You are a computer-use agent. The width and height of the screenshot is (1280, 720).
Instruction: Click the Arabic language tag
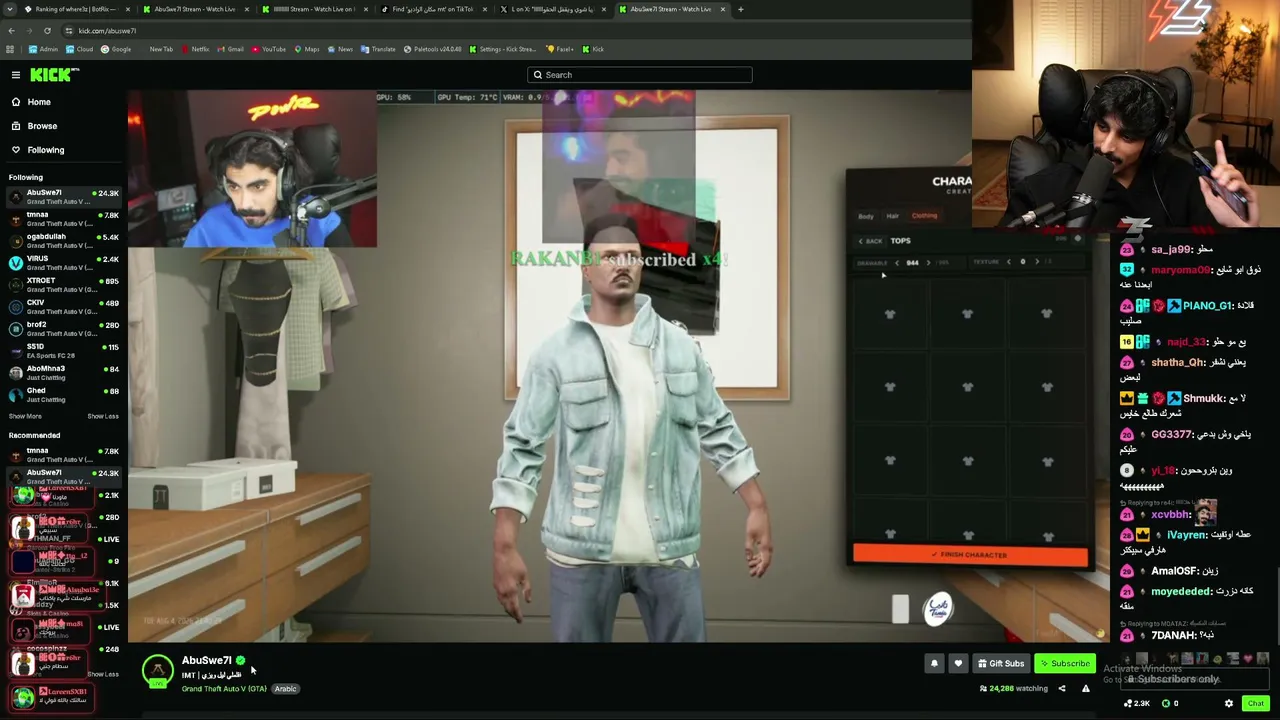coord(285,689)
